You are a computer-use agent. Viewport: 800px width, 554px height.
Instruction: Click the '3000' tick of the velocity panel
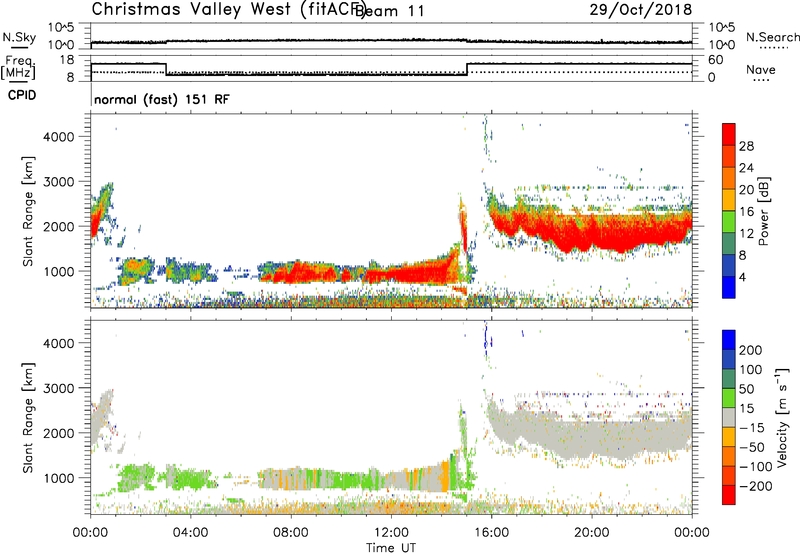tap(59, 388)
